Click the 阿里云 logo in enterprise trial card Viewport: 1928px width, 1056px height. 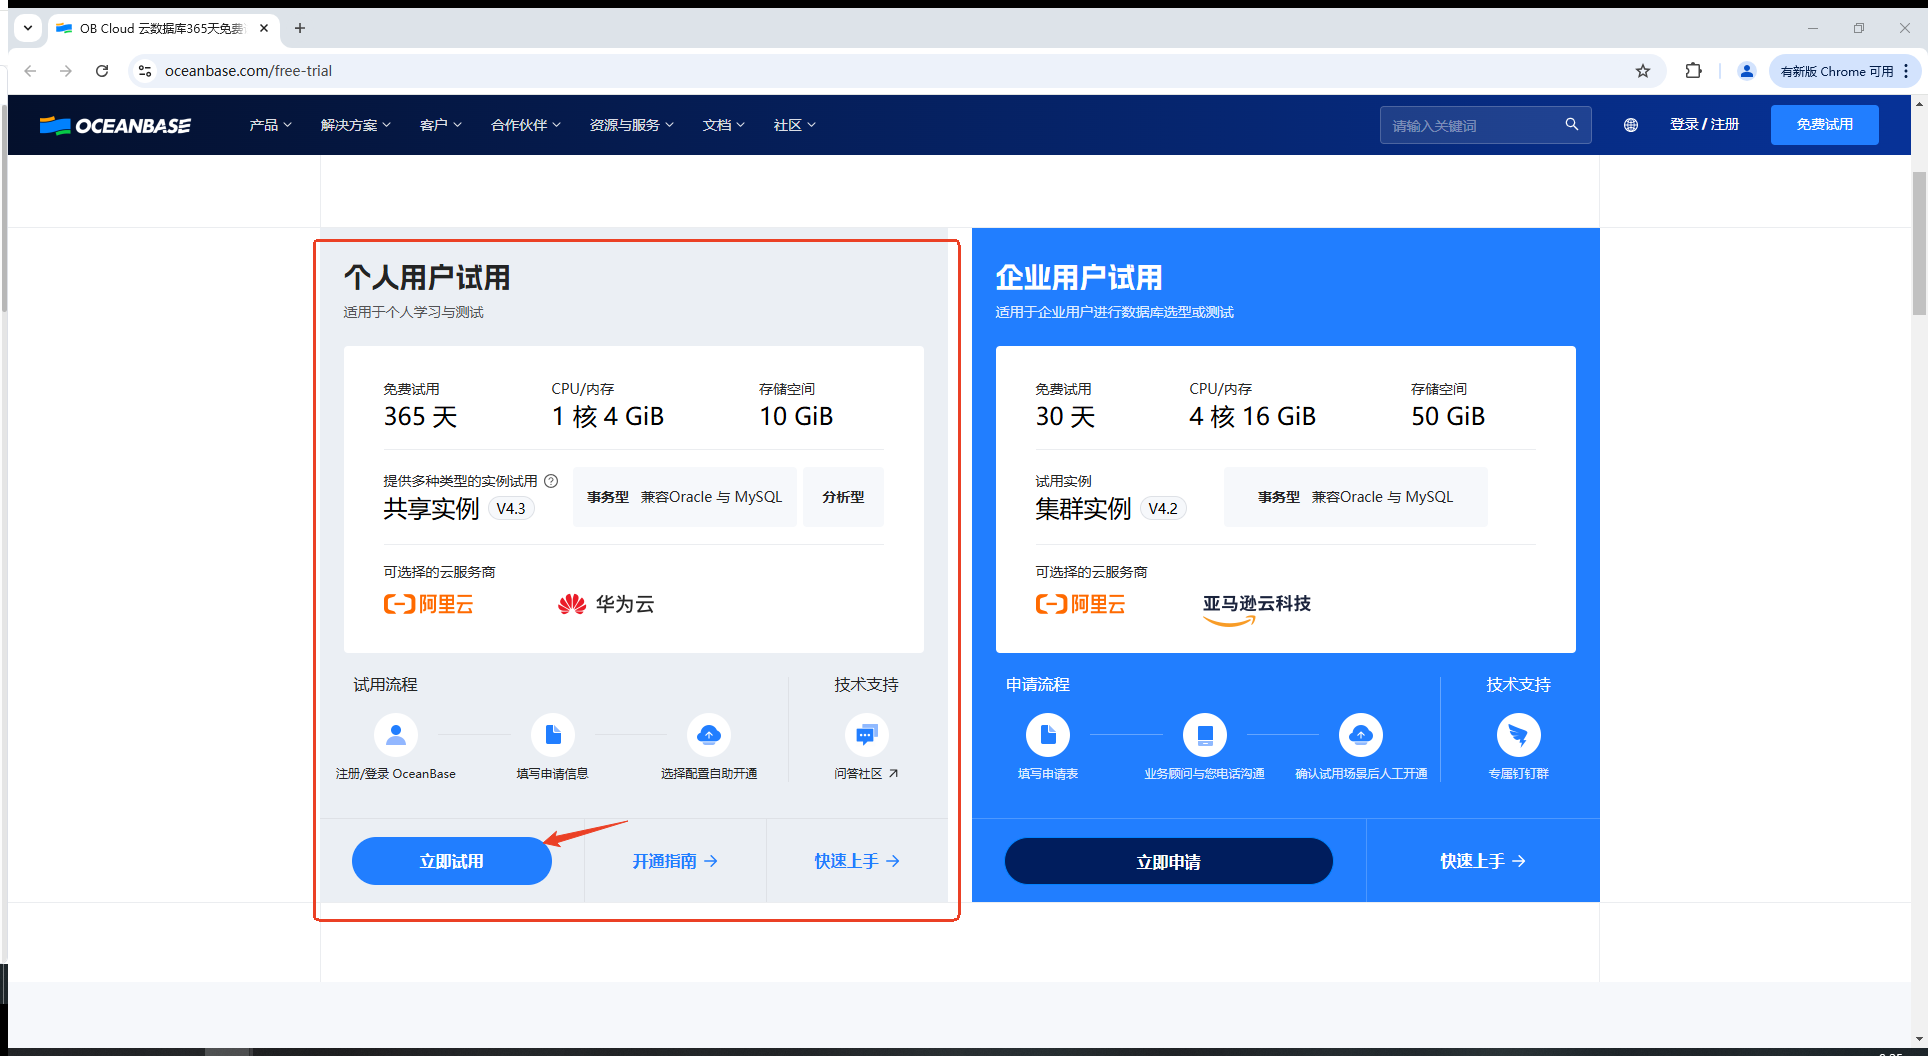(1081, 604)
